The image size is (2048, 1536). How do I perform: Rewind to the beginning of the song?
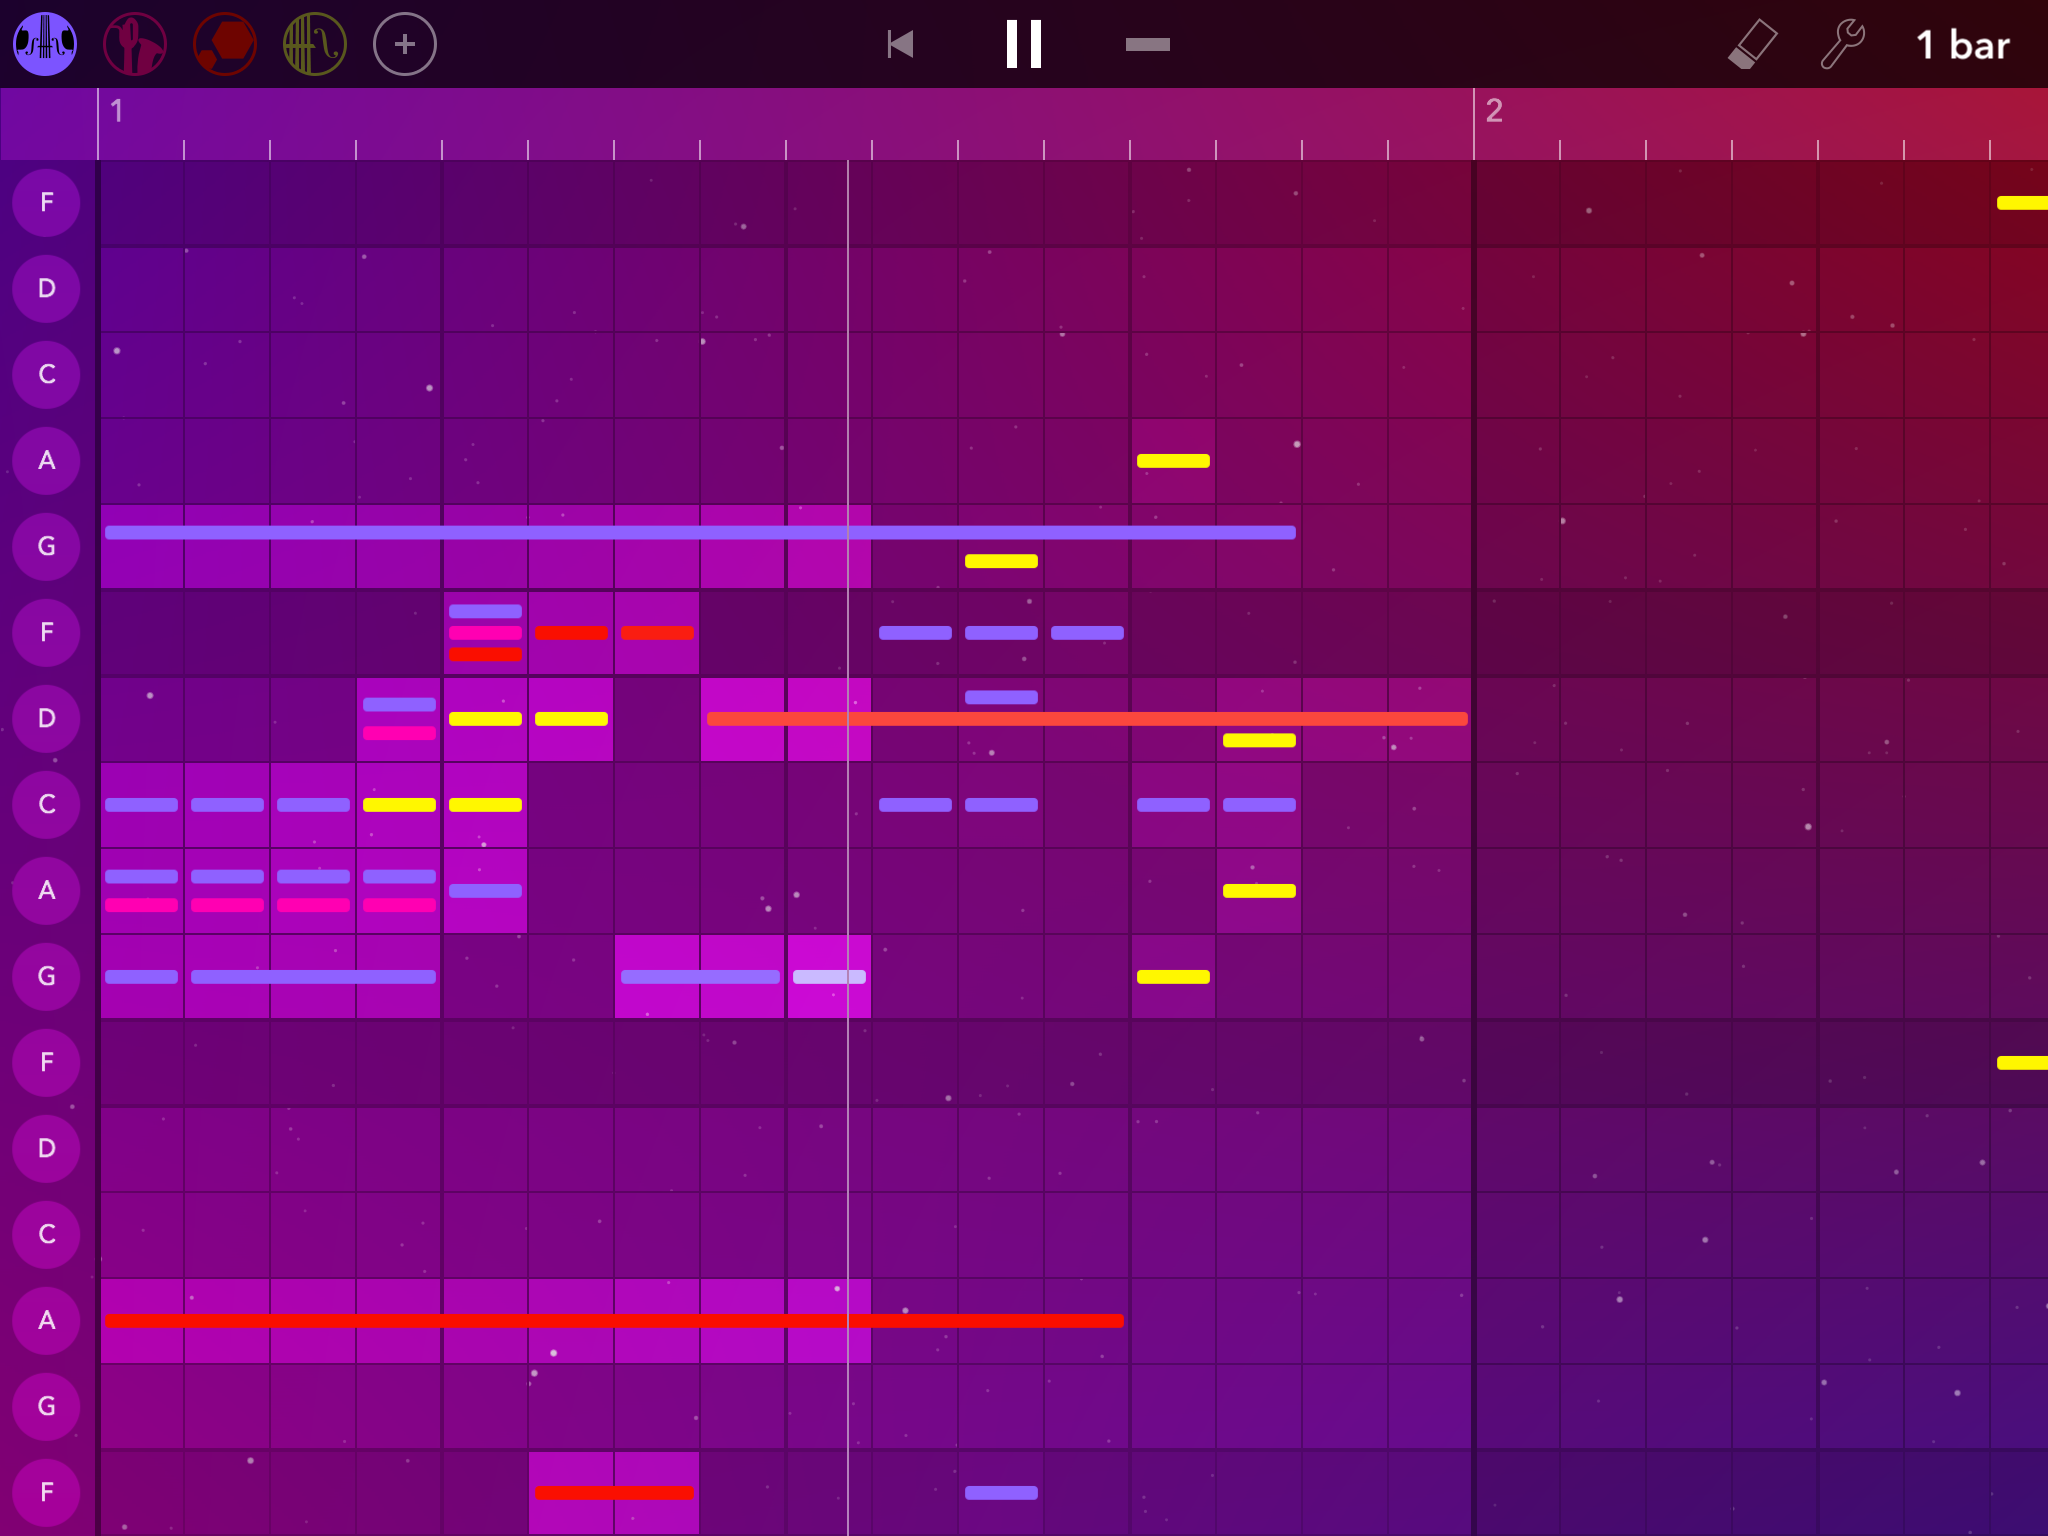tap(900, 44)
